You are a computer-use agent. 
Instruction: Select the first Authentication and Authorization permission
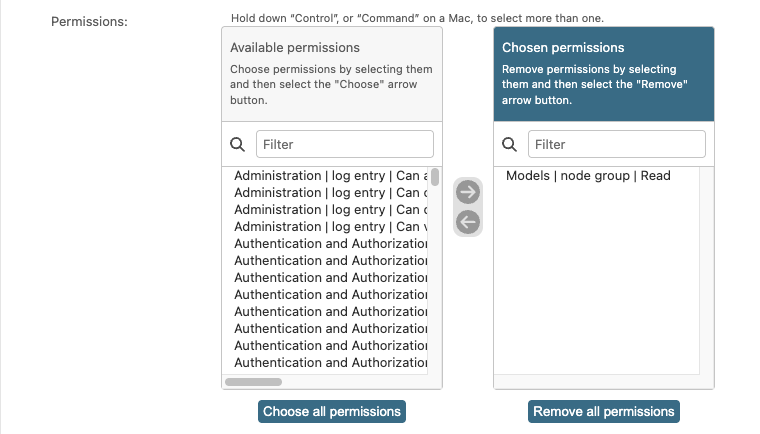point(330,244)
